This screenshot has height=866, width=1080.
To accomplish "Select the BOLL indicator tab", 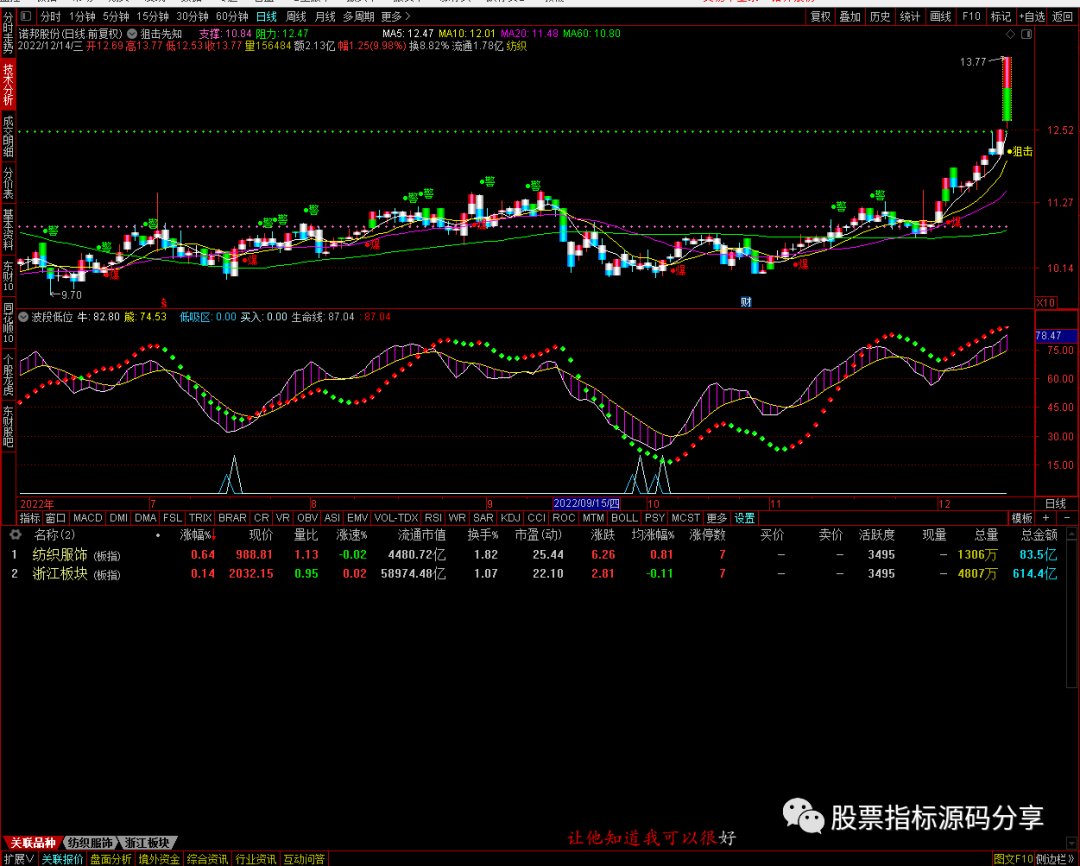I will click(x=624, y=518).
